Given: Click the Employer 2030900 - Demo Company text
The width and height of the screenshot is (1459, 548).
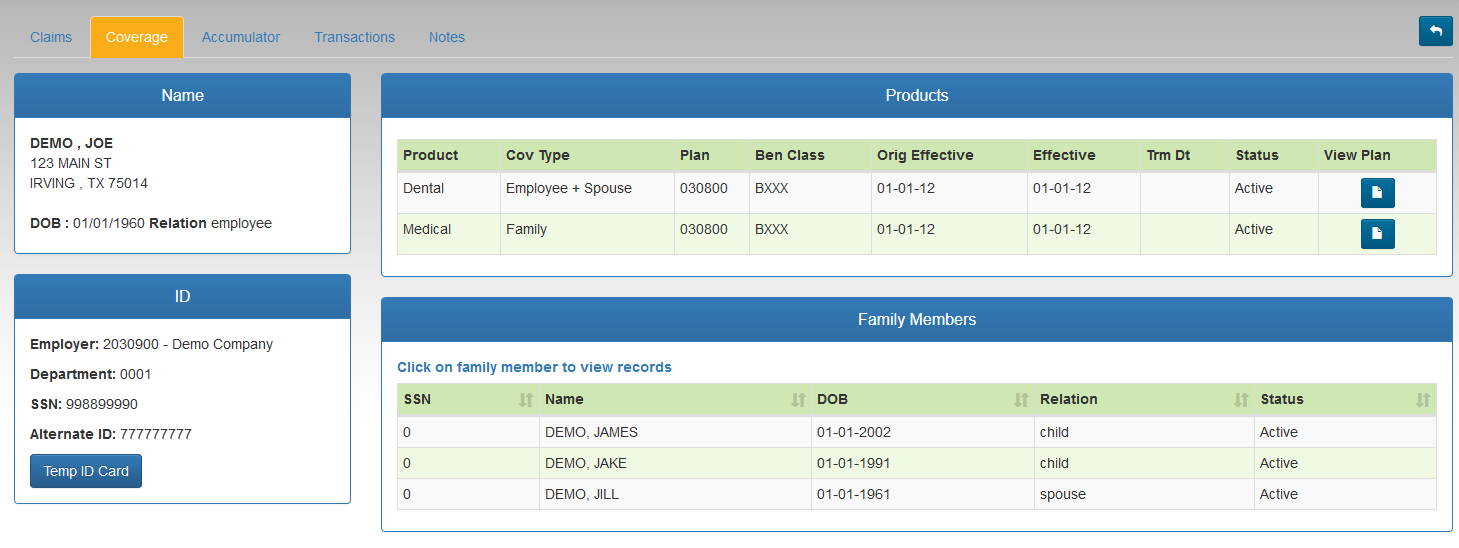Looking at the screenshot, I should pyautogui.click(x=151, y=344).
